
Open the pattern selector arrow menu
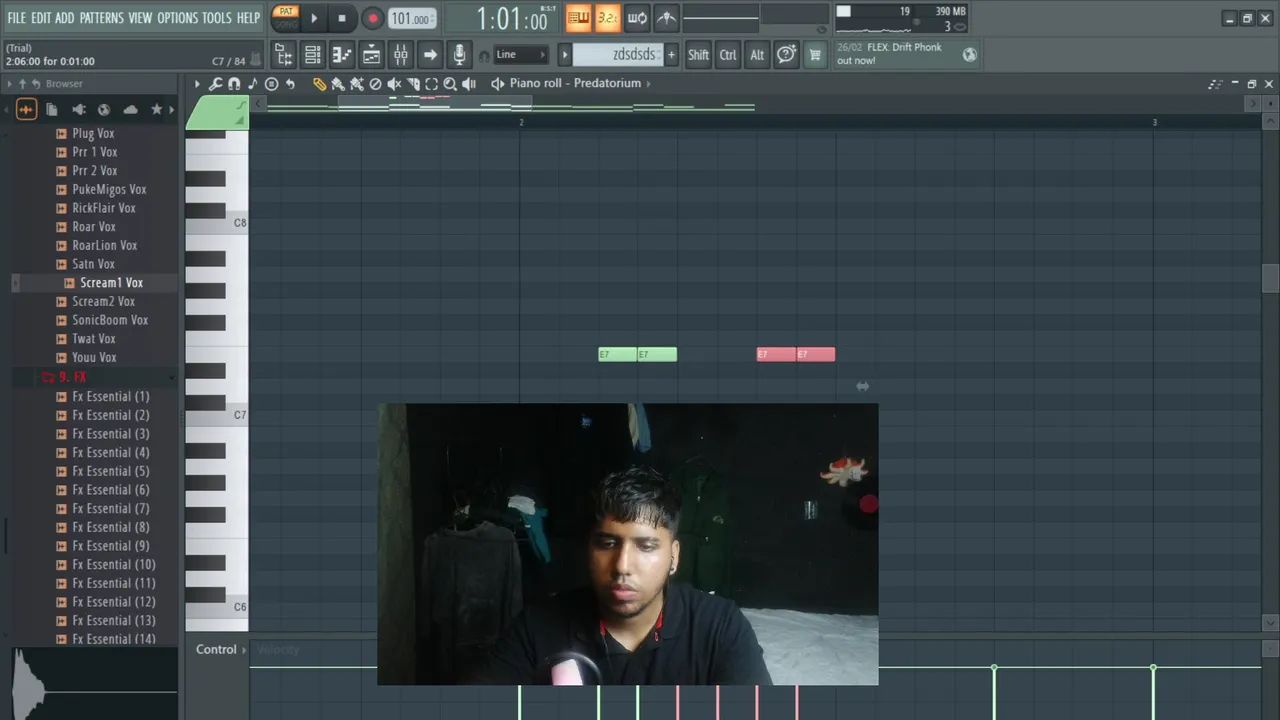point(564,55)
